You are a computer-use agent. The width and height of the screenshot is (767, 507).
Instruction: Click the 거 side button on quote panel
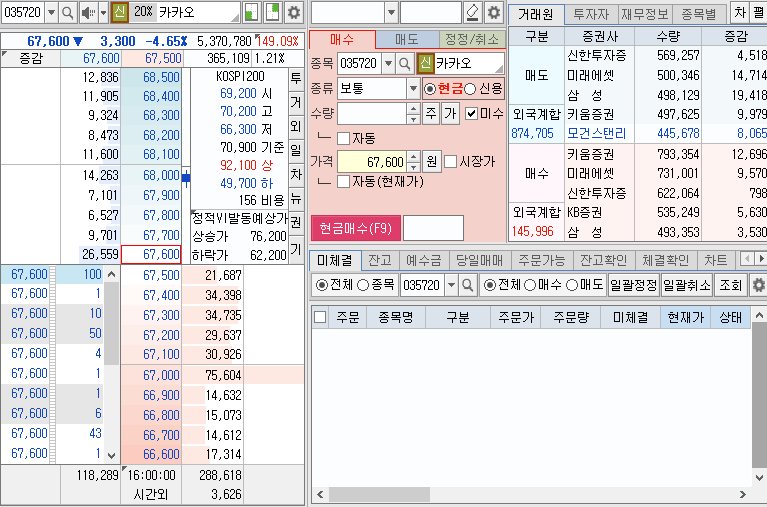296,102
